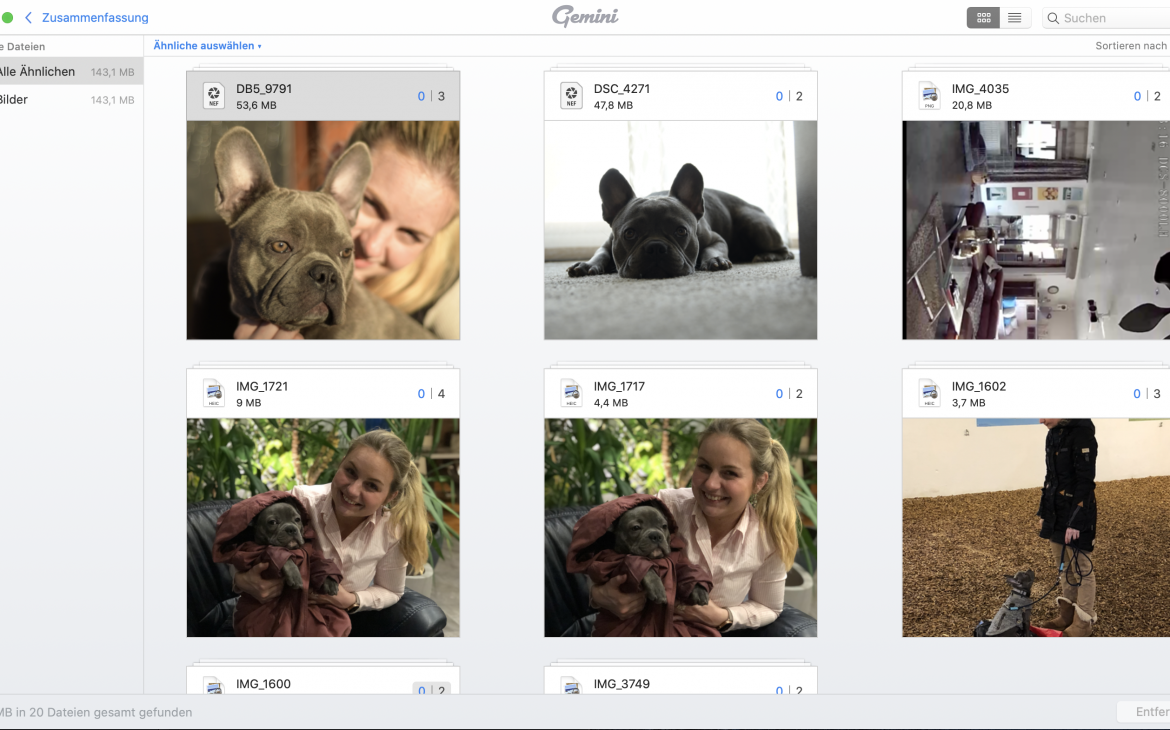Open the Ähnliche auswählen dropdown
The image size is (1170, 730).
coord(207,46)
